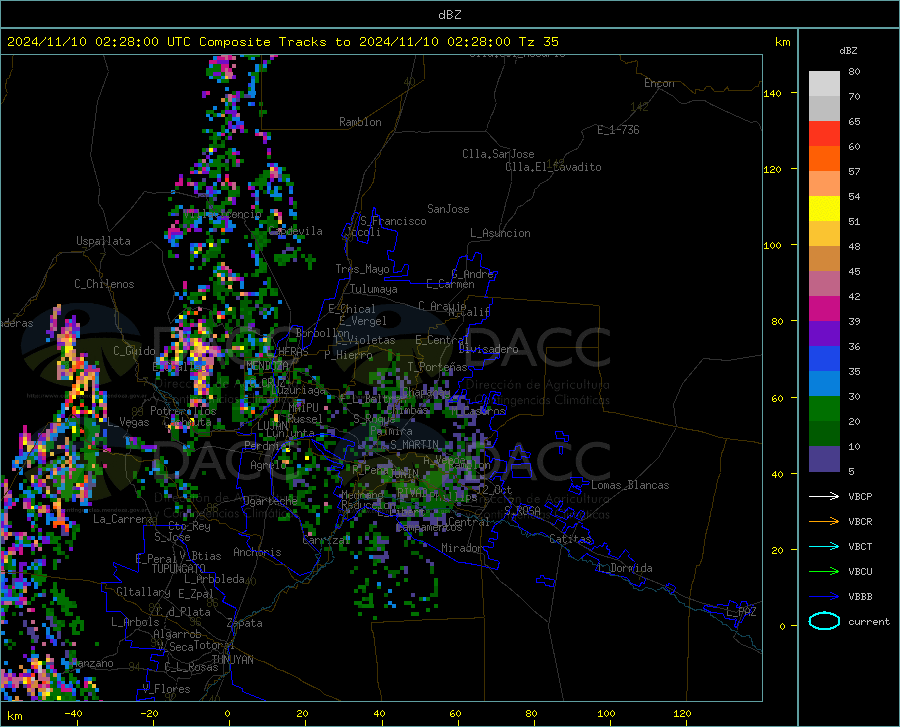Click the Divisadero map label
Image resolution: width=900 pixels, height=727 pixels.
tap(488, 349)
